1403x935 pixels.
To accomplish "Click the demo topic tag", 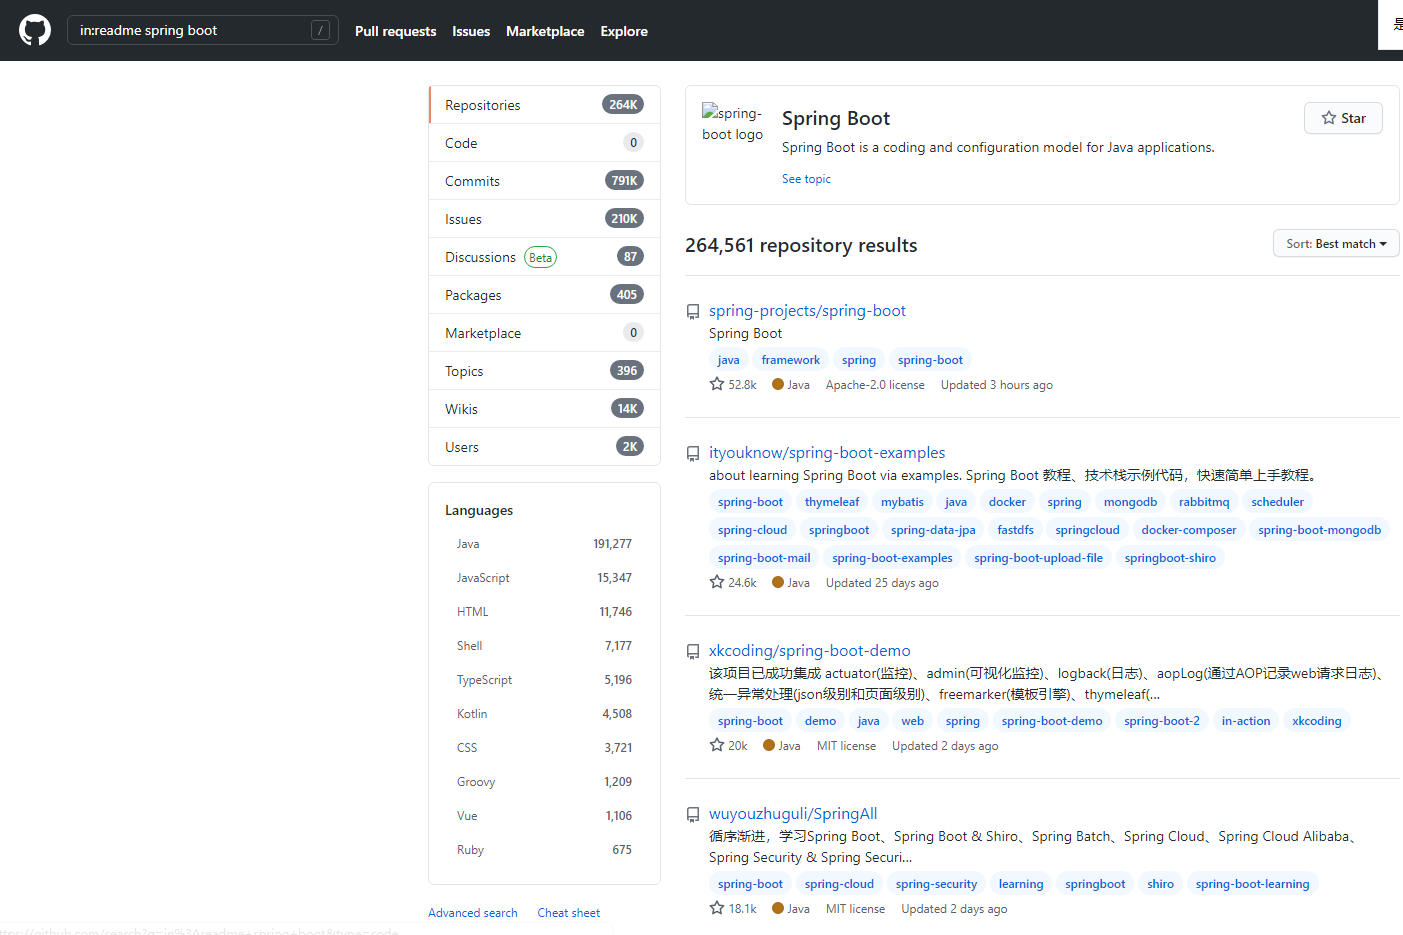I will (x=820, y=721).
